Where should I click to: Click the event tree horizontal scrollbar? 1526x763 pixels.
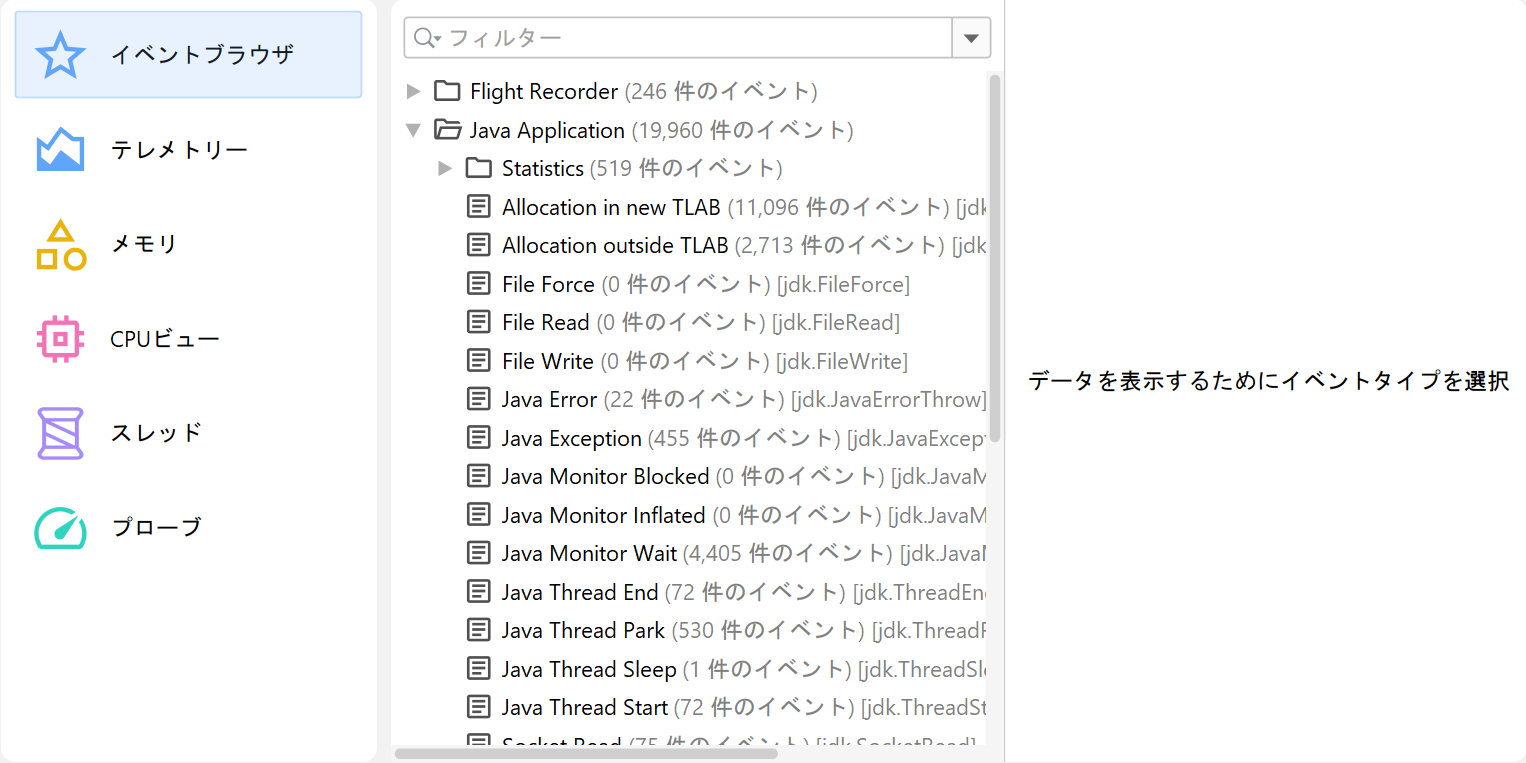586,753
